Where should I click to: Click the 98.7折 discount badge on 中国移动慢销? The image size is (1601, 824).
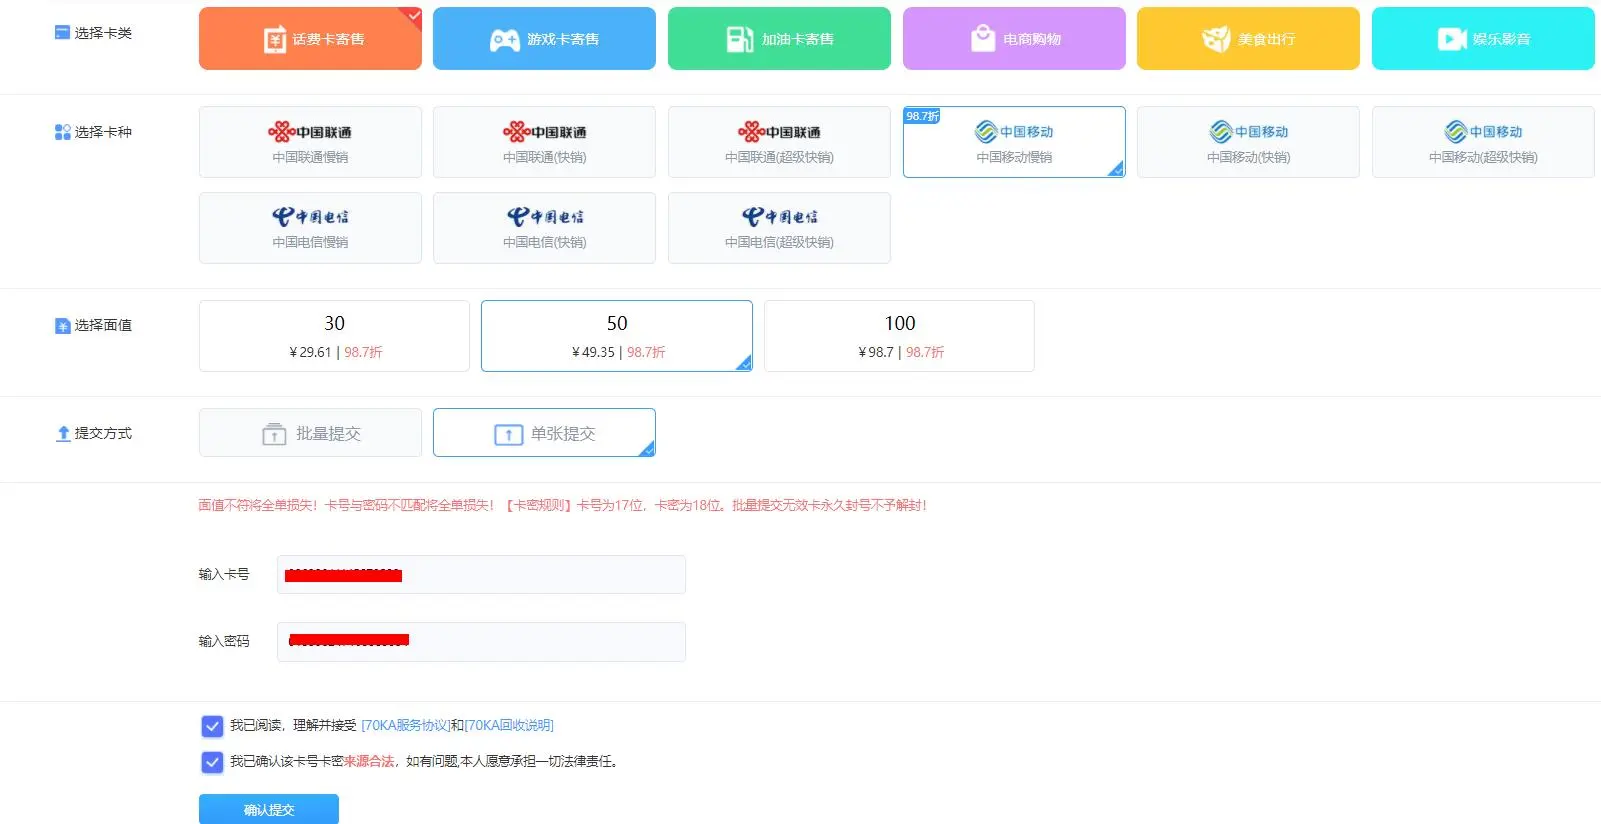pyautogui.click(x=922, y=116)
